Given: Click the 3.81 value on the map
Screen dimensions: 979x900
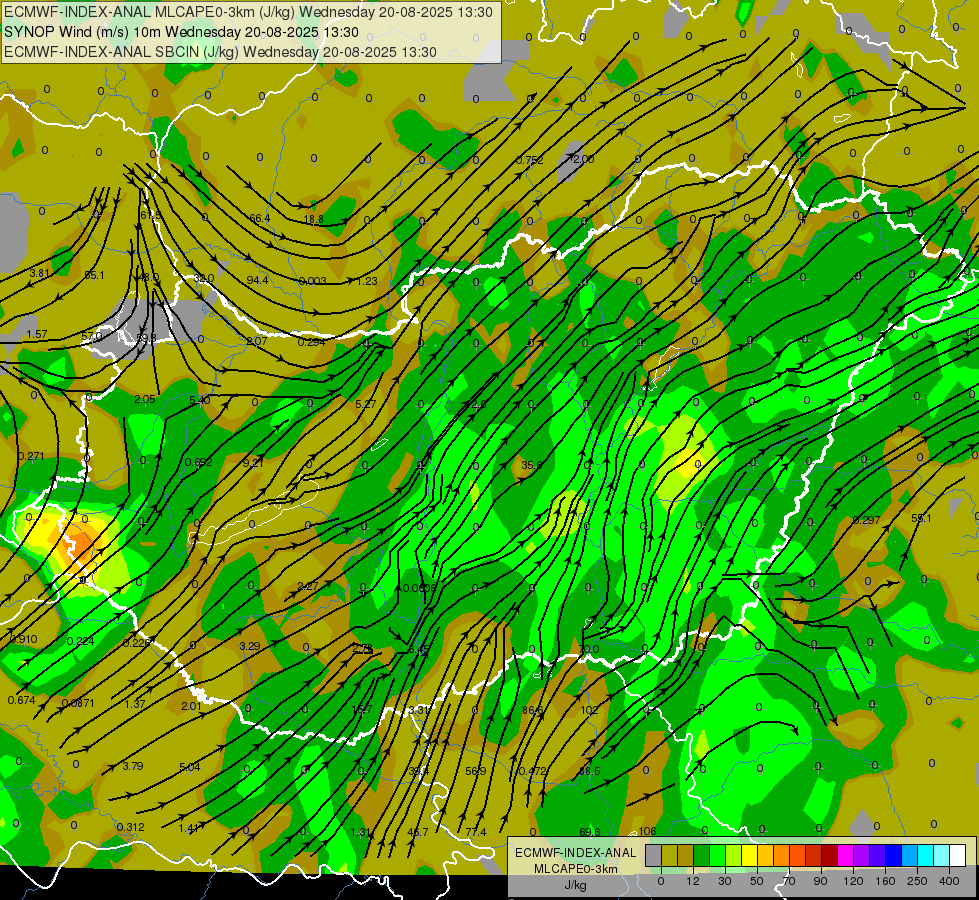Looking at the screenshot, I should 39,273.
